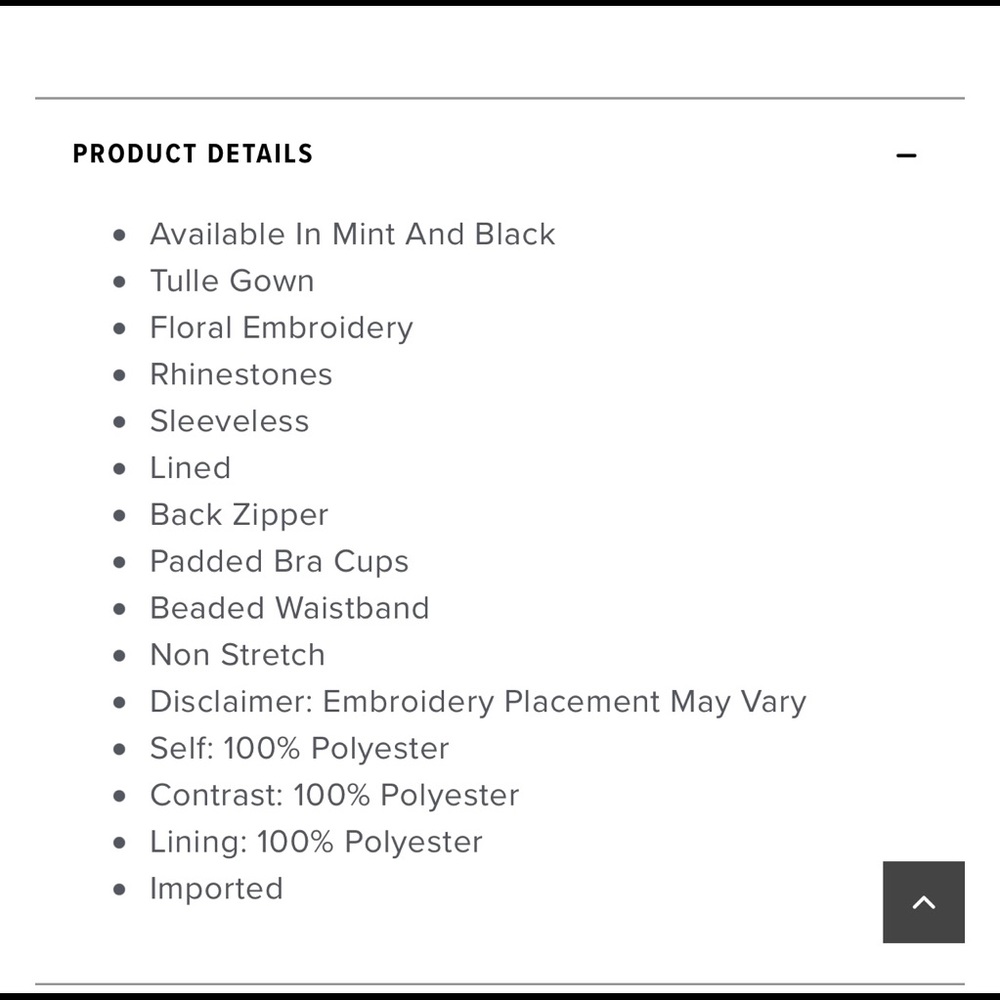Click the 'Imported' list item
Image resolution: width=1000 pixels, height=1000 pixels.
tap(216, 889)
